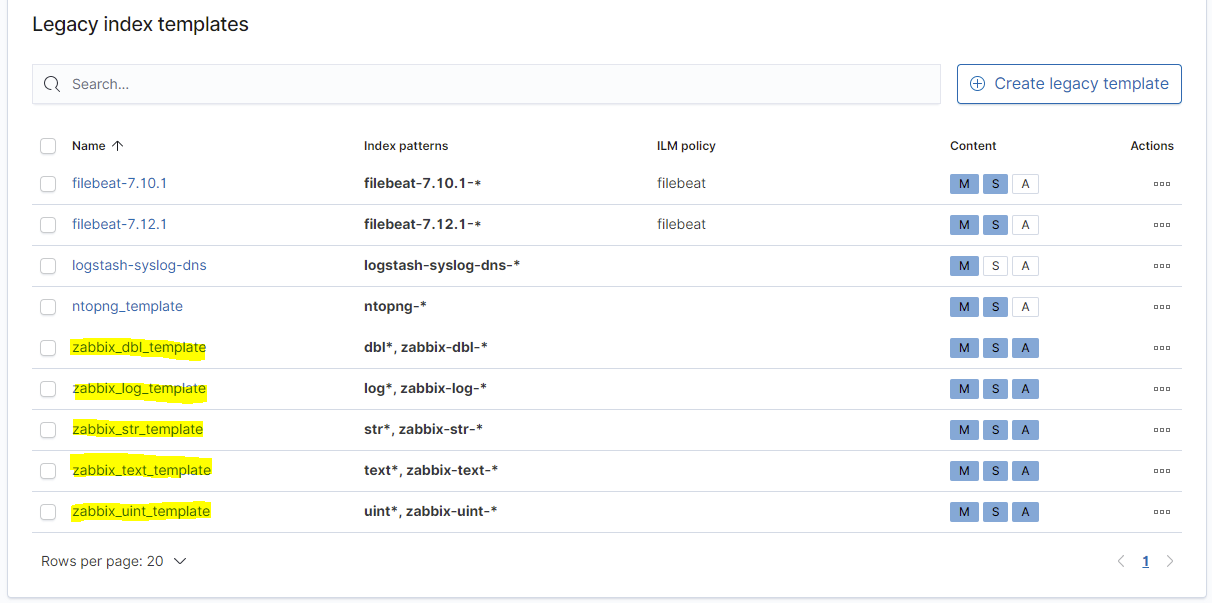Click the Index patterns column header
Image resolution: width=1212 pixels, height=603 pixels.
point(406,146)
